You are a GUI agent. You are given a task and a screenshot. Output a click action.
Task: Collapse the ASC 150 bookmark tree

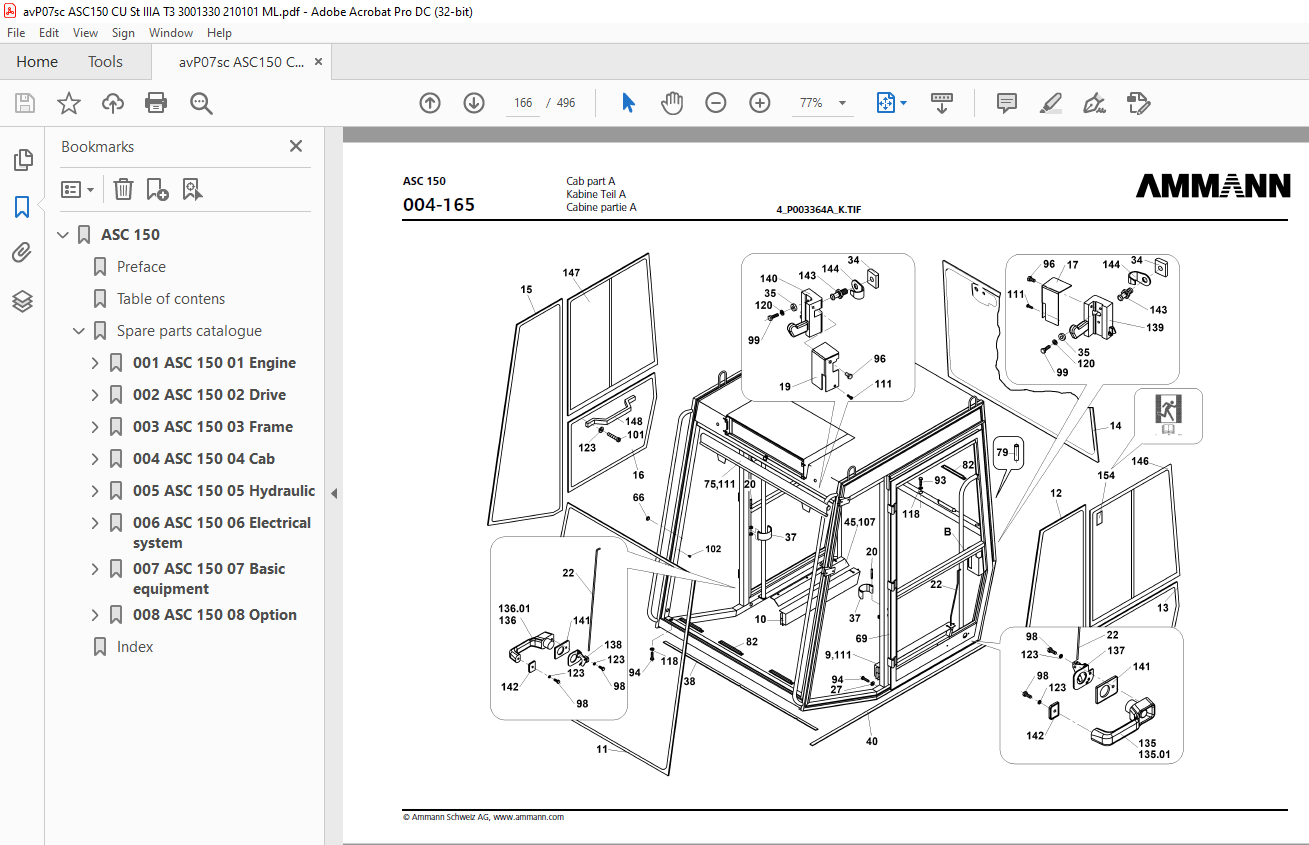pyautogui.click(x=63, y=235)
